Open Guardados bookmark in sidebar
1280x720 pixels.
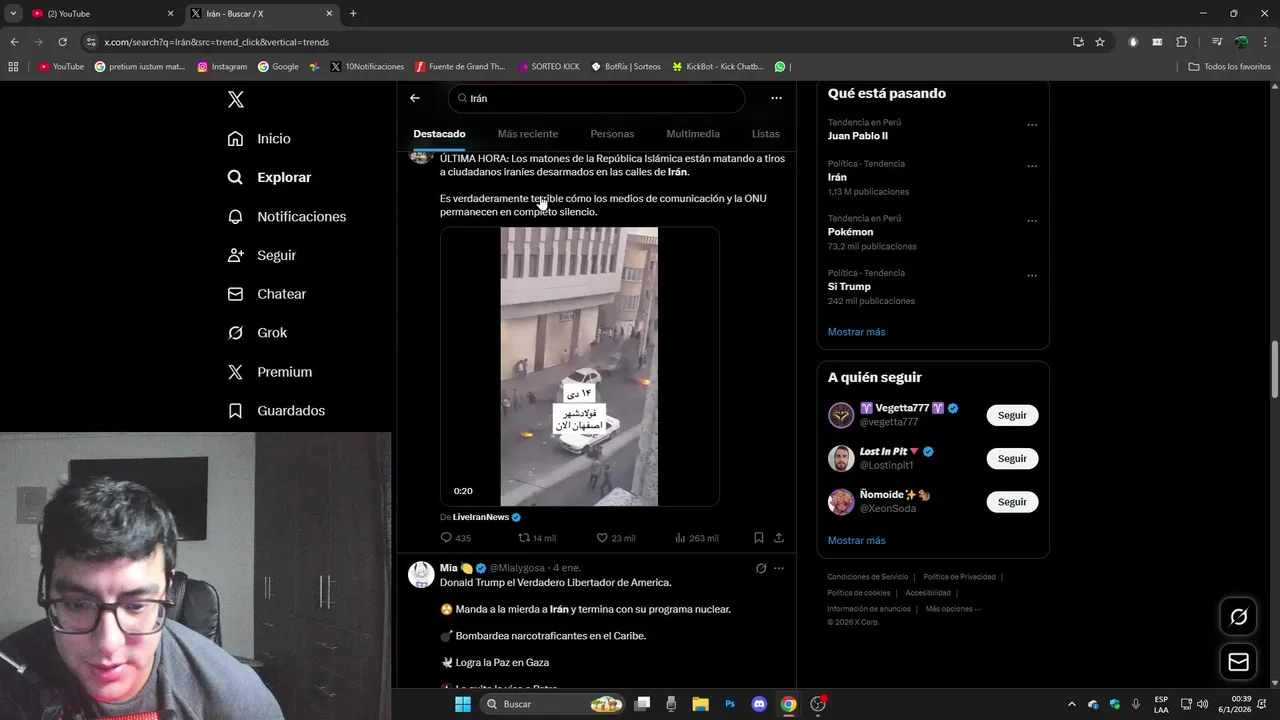coord(276,411)
